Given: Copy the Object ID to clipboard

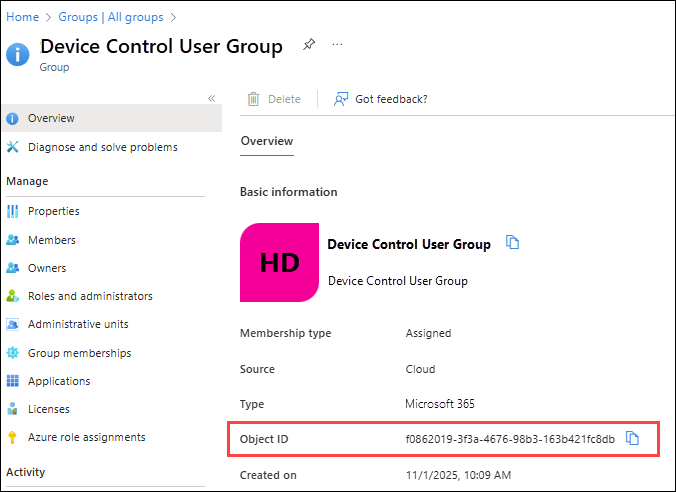Looking at the screenshot, I should pyautogui.click(x=632, y=438).
